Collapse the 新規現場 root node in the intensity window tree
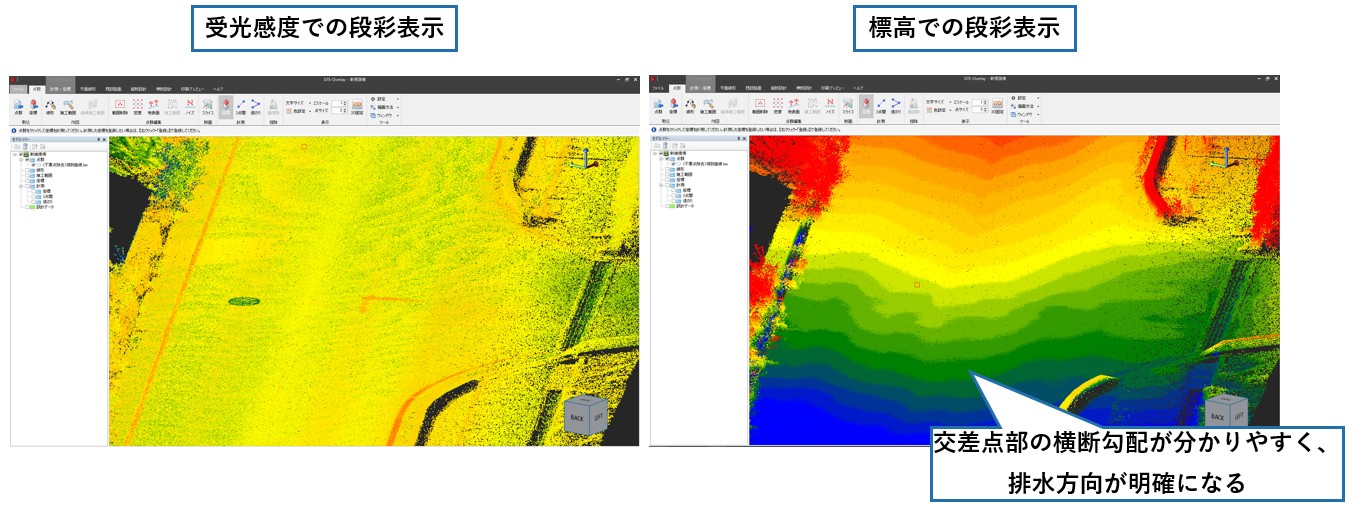Viewport: 1347px width, 505px height. pyautogui.click(x=15, y=154)
